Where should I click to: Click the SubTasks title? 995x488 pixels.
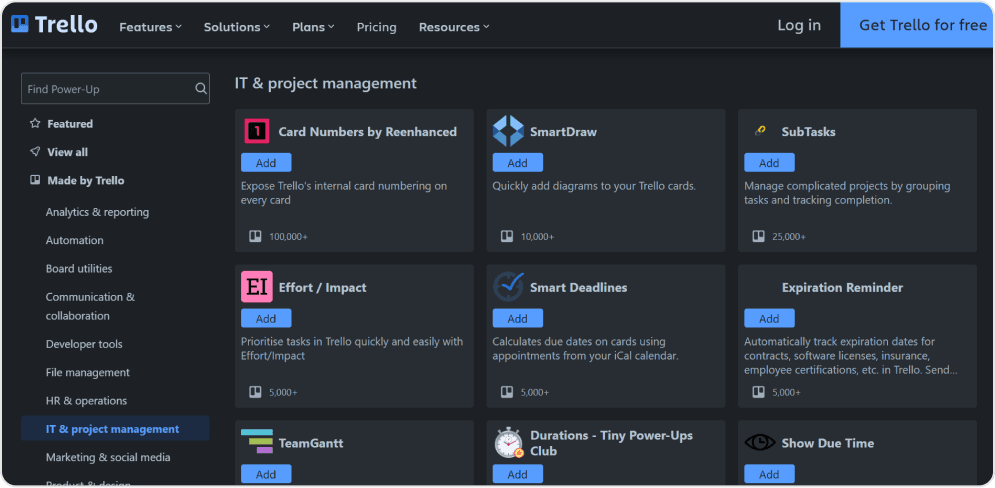point(808,132)
